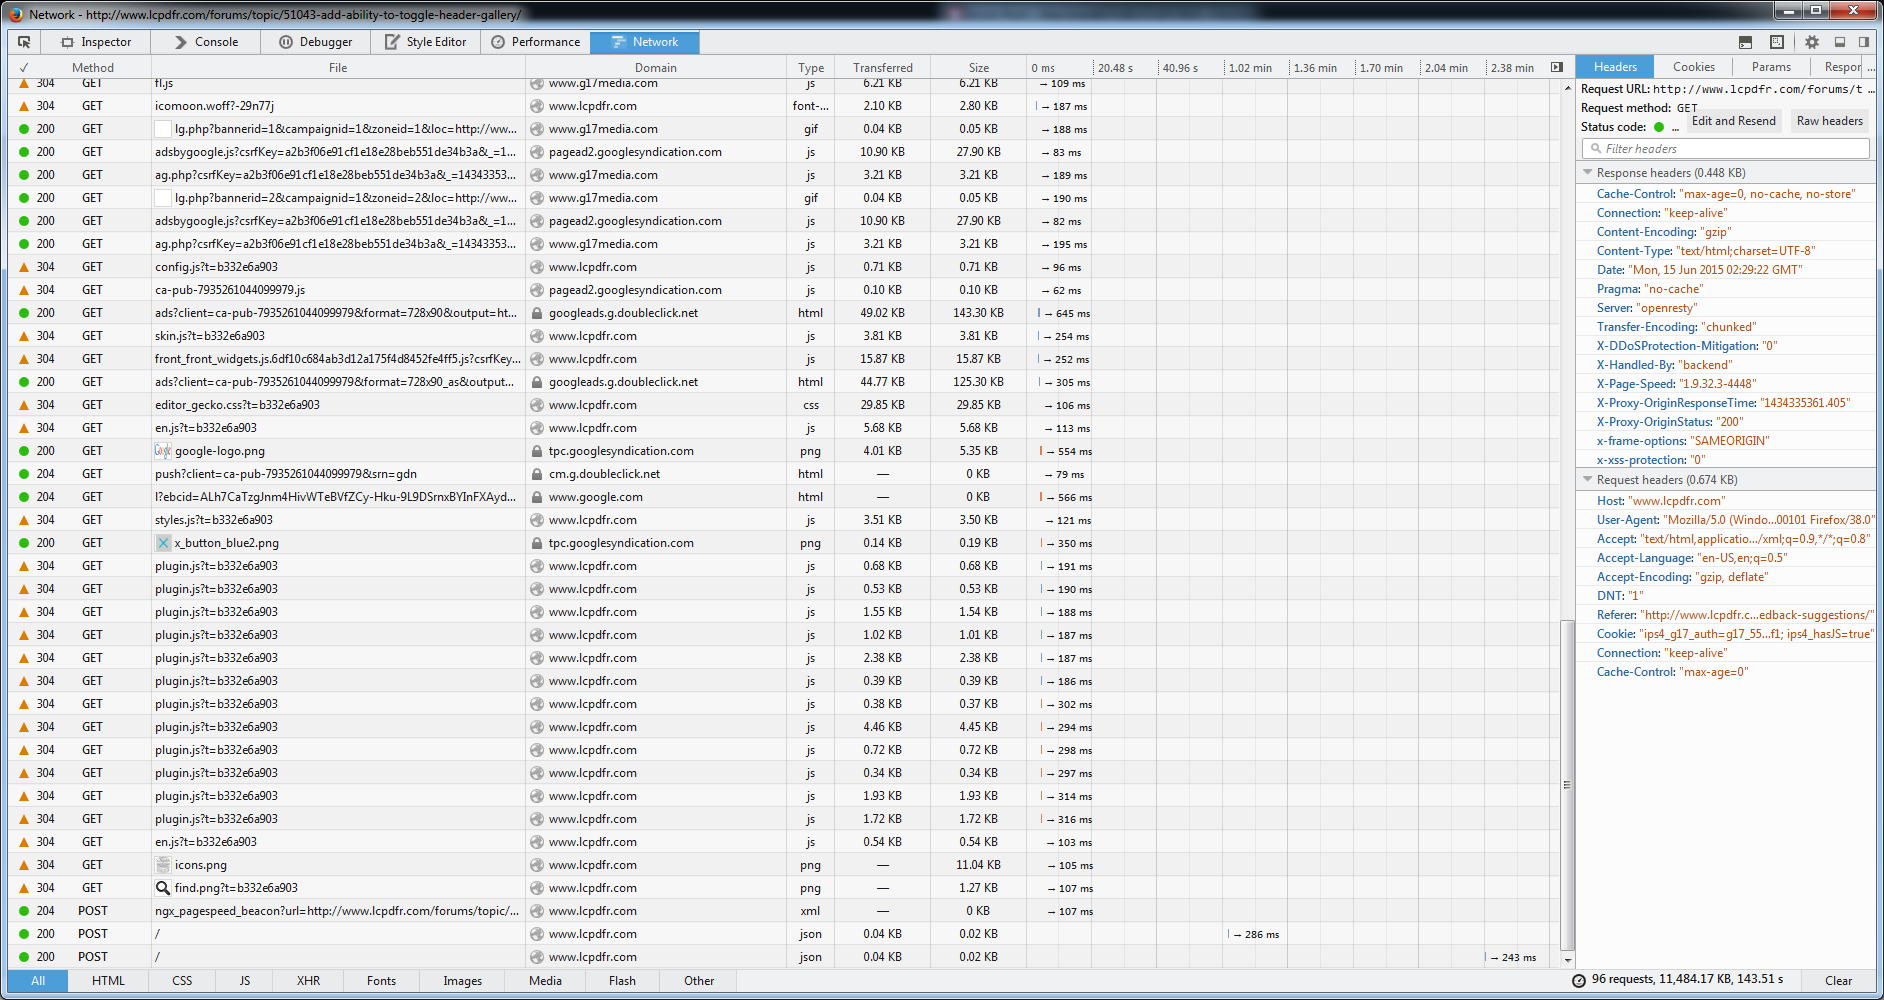Viewport: 1884px width, 1000px height.
Task: Toggle the XHR filter button
Action: click(308, 981)
